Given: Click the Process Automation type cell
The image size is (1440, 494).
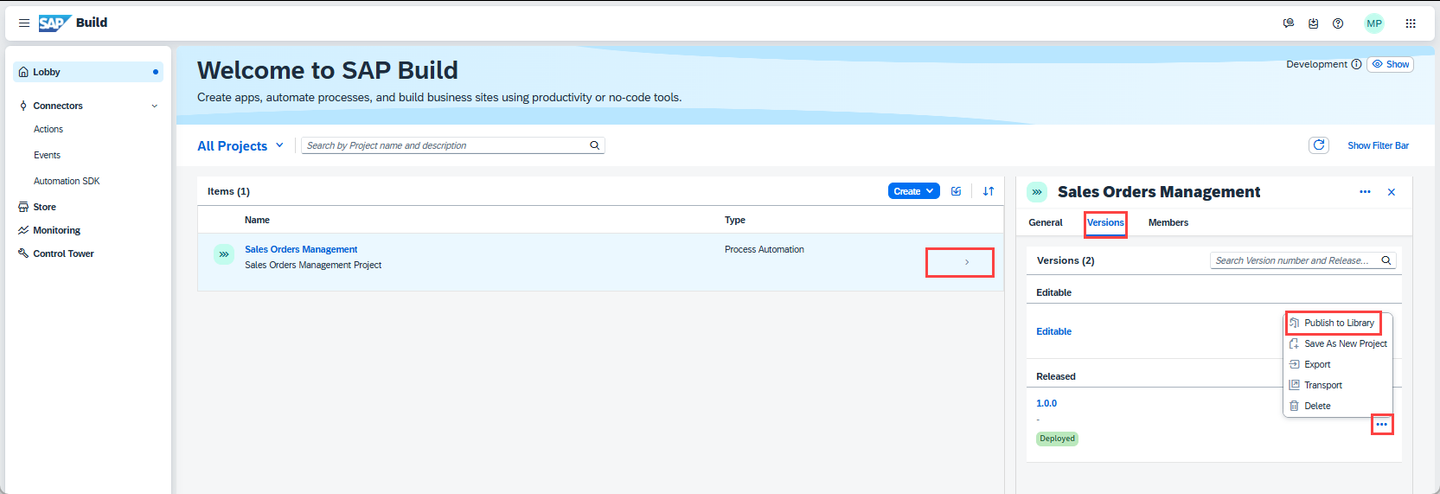Looking at the screenshot, I should click(x=764, y=249).
